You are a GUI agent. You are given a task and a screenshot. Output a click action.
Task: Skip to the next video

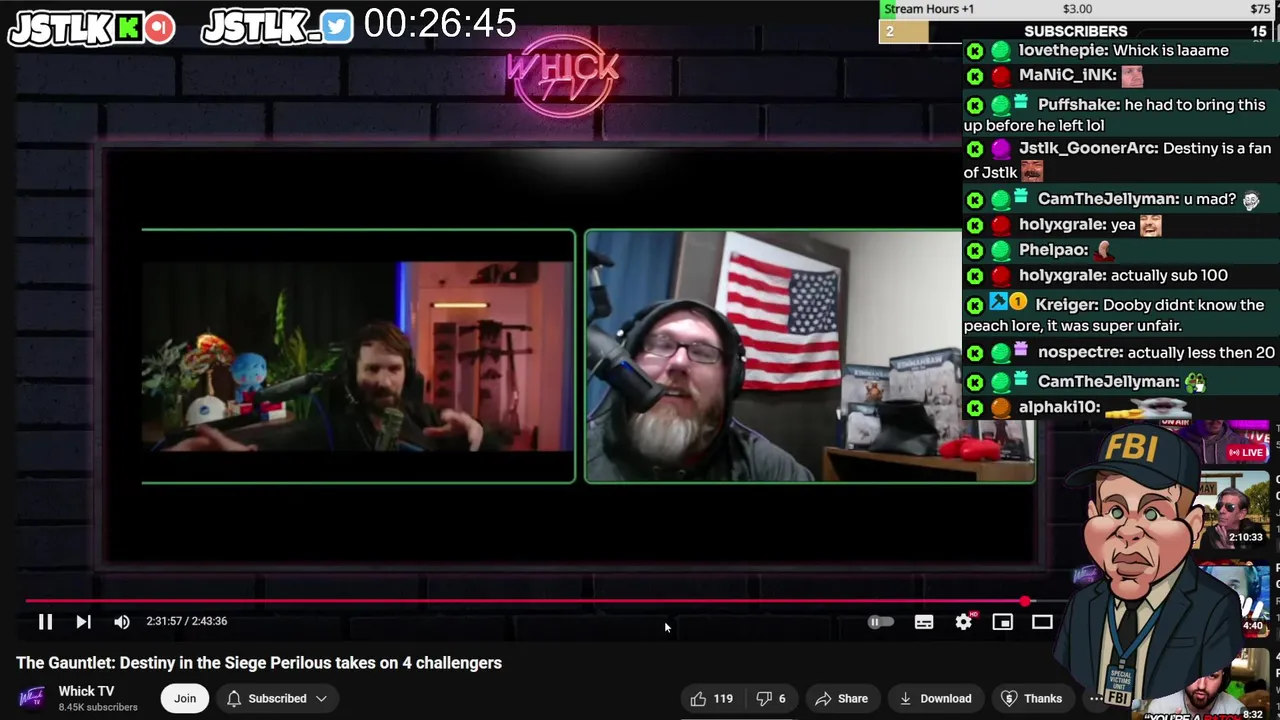(x=83, y=622)
